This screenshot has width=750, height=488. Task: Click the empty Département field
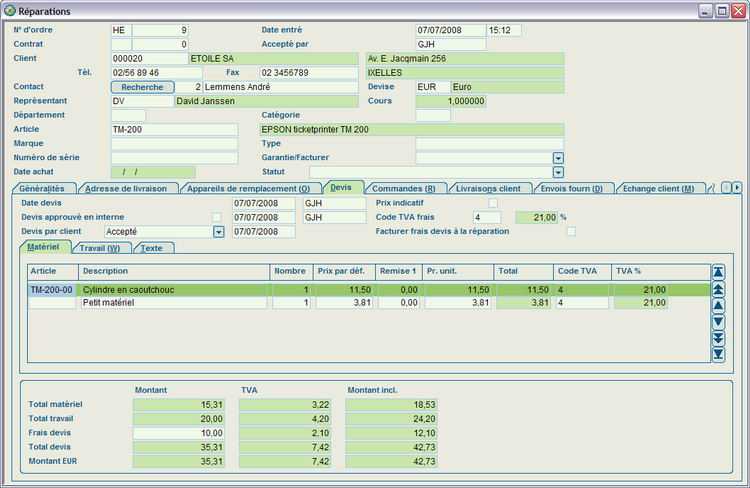[128, 115]
